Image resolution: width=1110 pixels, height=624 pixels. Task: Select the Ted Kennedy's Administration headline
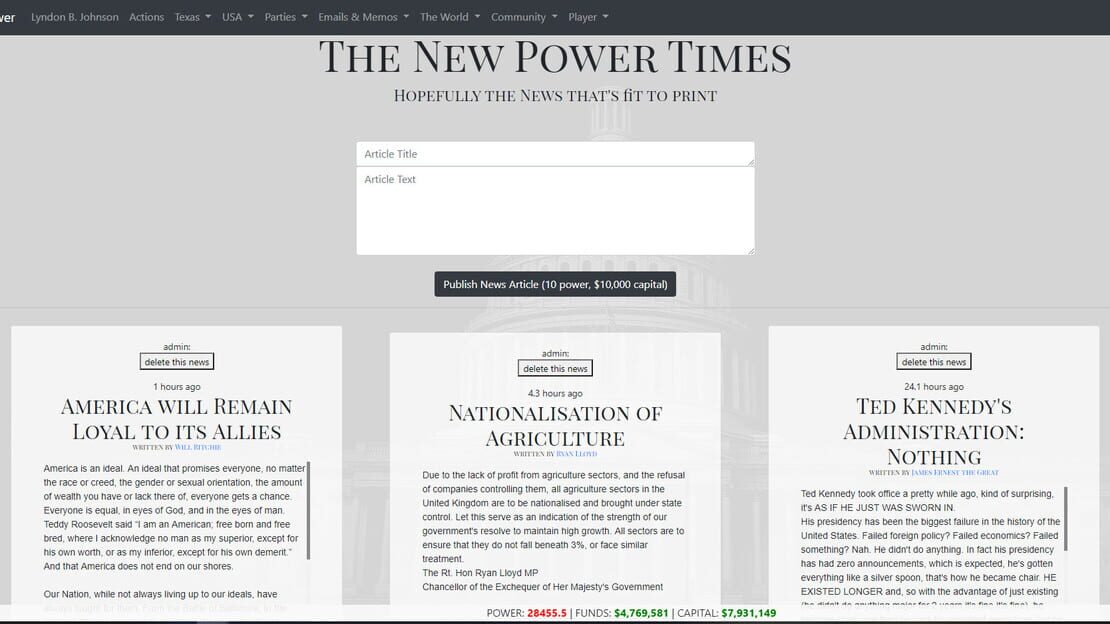click(x=934, y=431)
